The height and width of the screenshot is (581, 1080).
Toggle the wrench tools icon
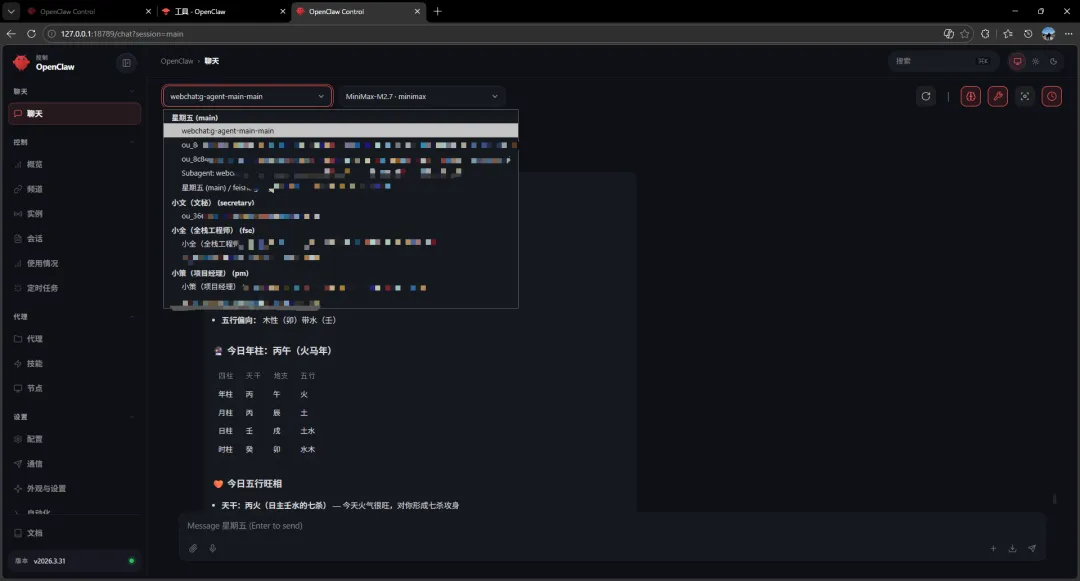(x=997, y=96)
